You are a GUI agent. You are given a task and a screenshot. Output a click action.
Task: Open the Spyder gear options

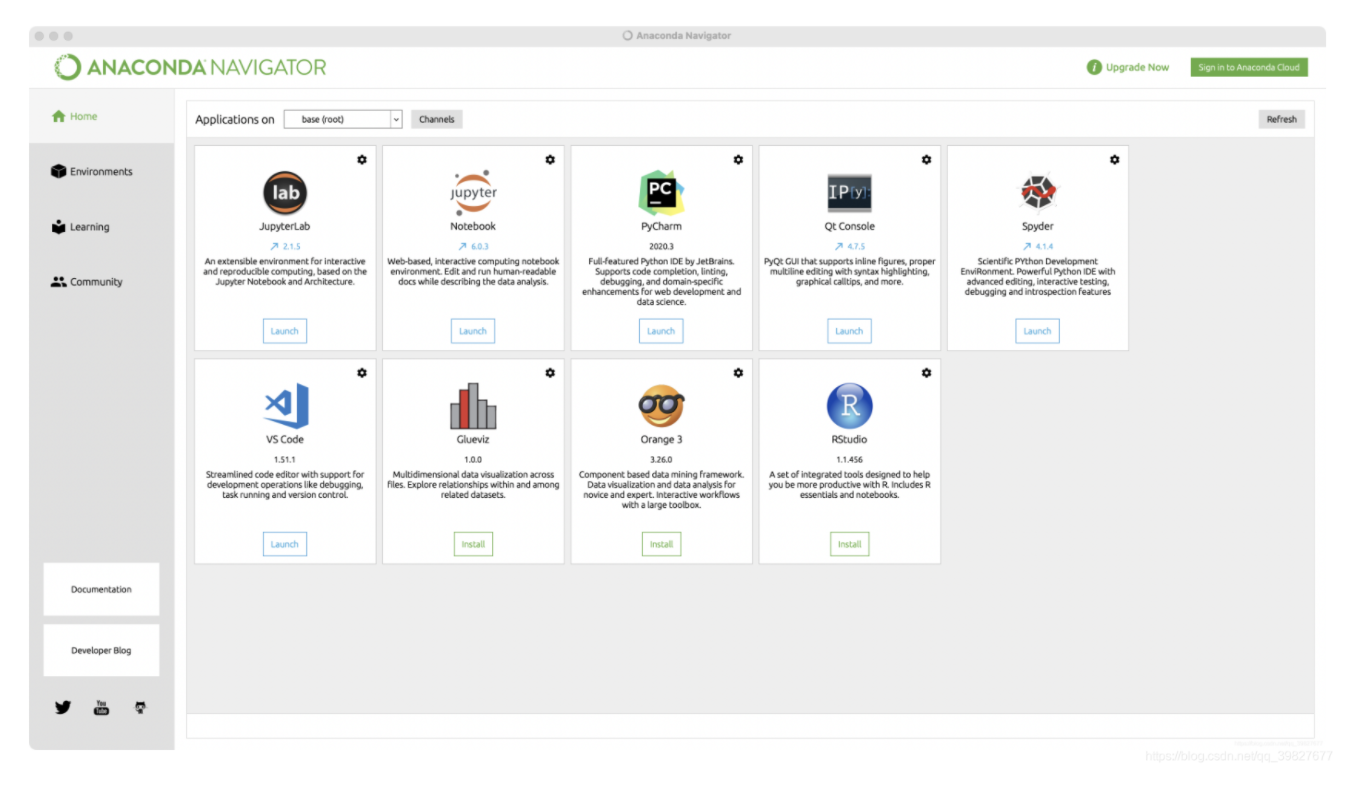[1114, 160]
